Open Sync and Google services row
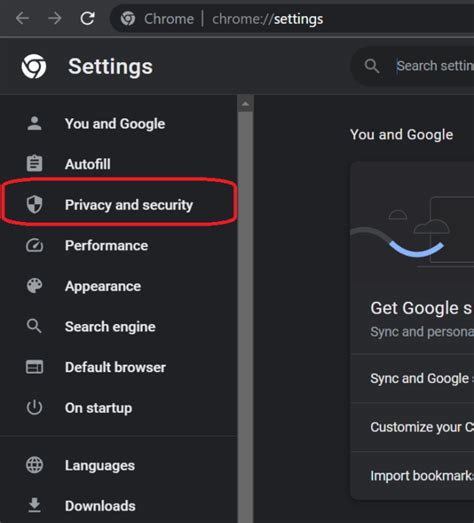 [412, 378]
